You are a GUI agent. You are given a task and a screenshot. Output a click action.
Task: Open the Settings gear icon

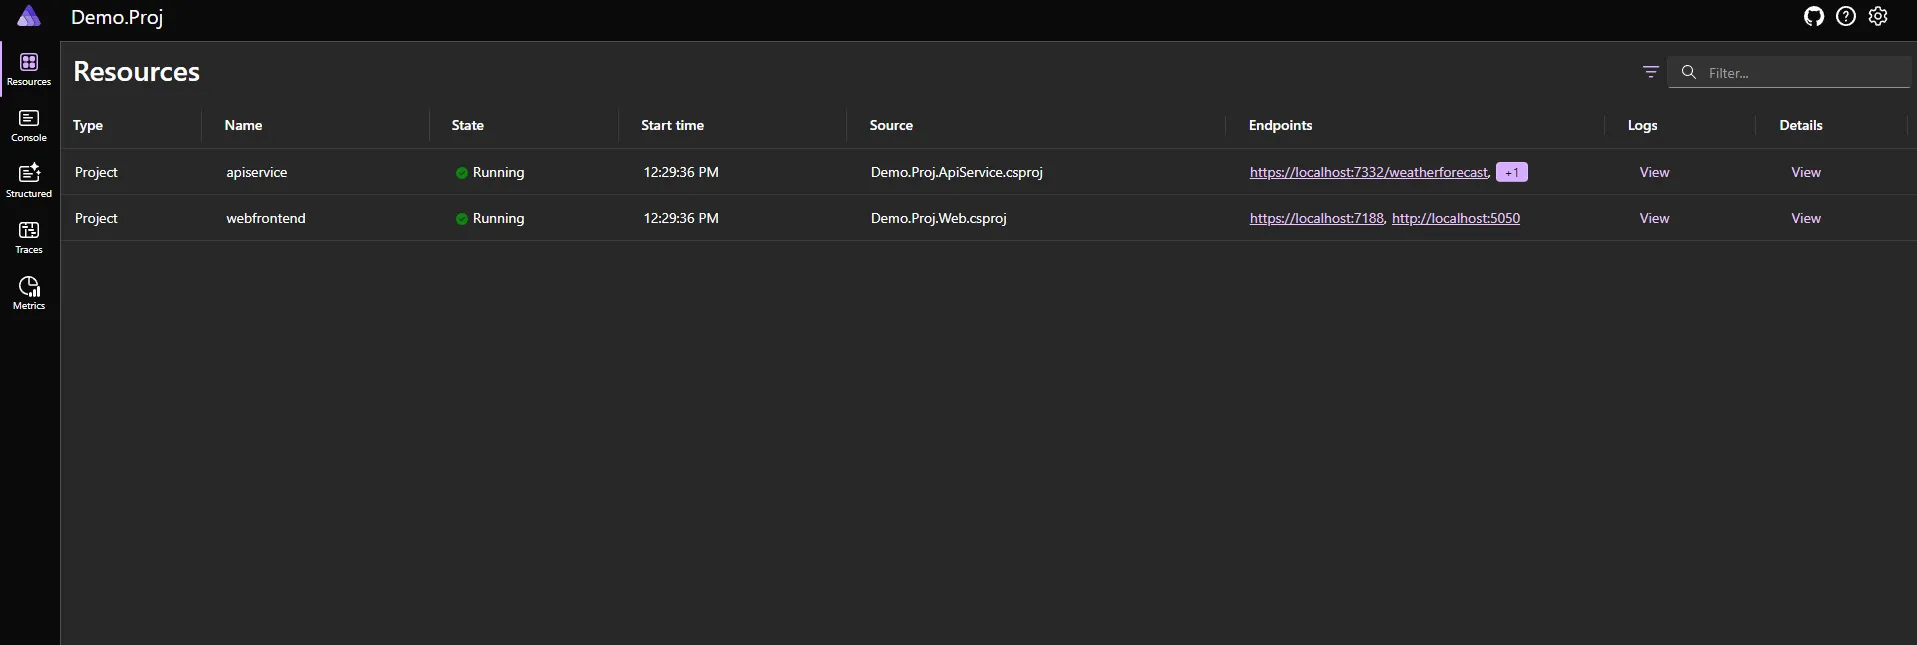tap(1878, 16)
